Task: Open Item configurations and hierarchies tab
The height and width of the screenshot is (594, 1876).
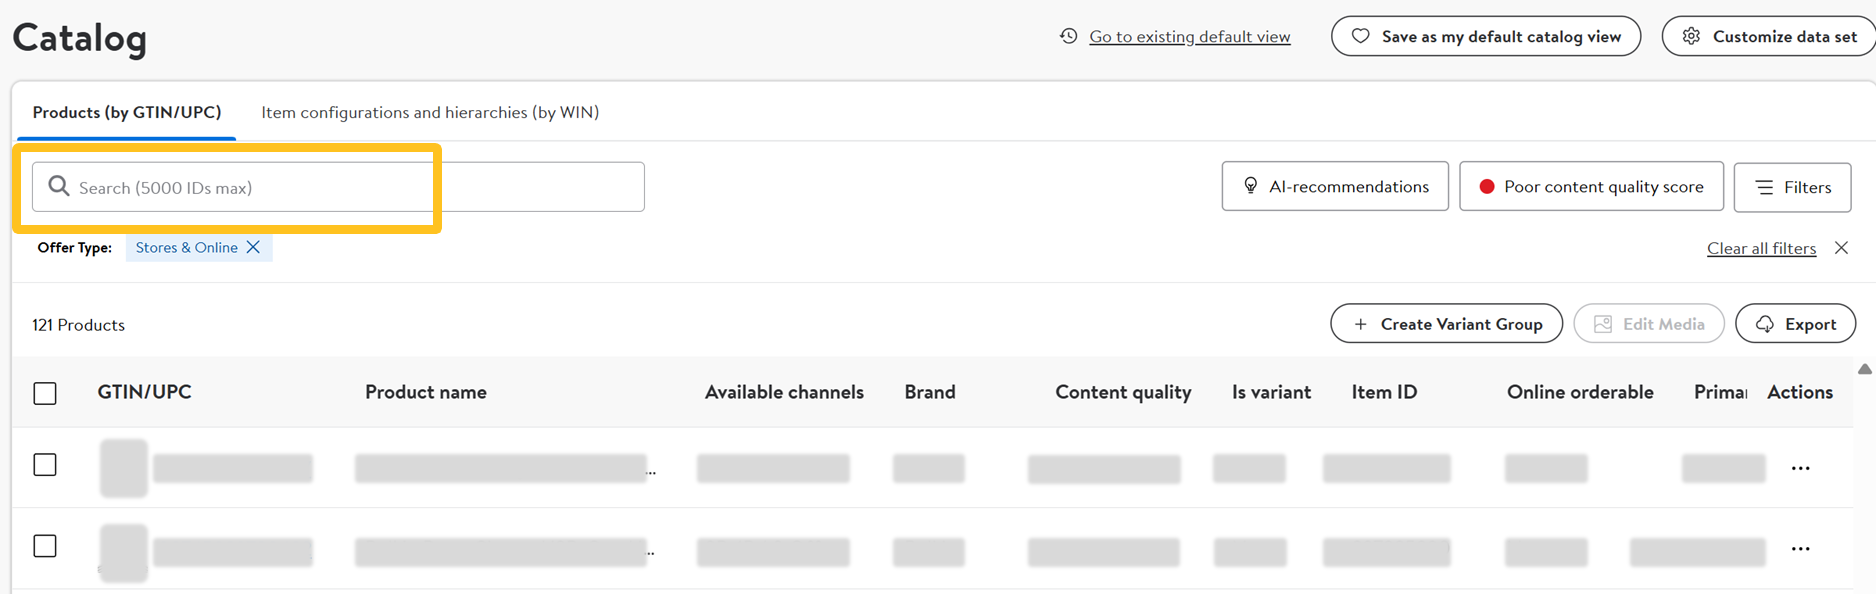Action: coord(430,112)
